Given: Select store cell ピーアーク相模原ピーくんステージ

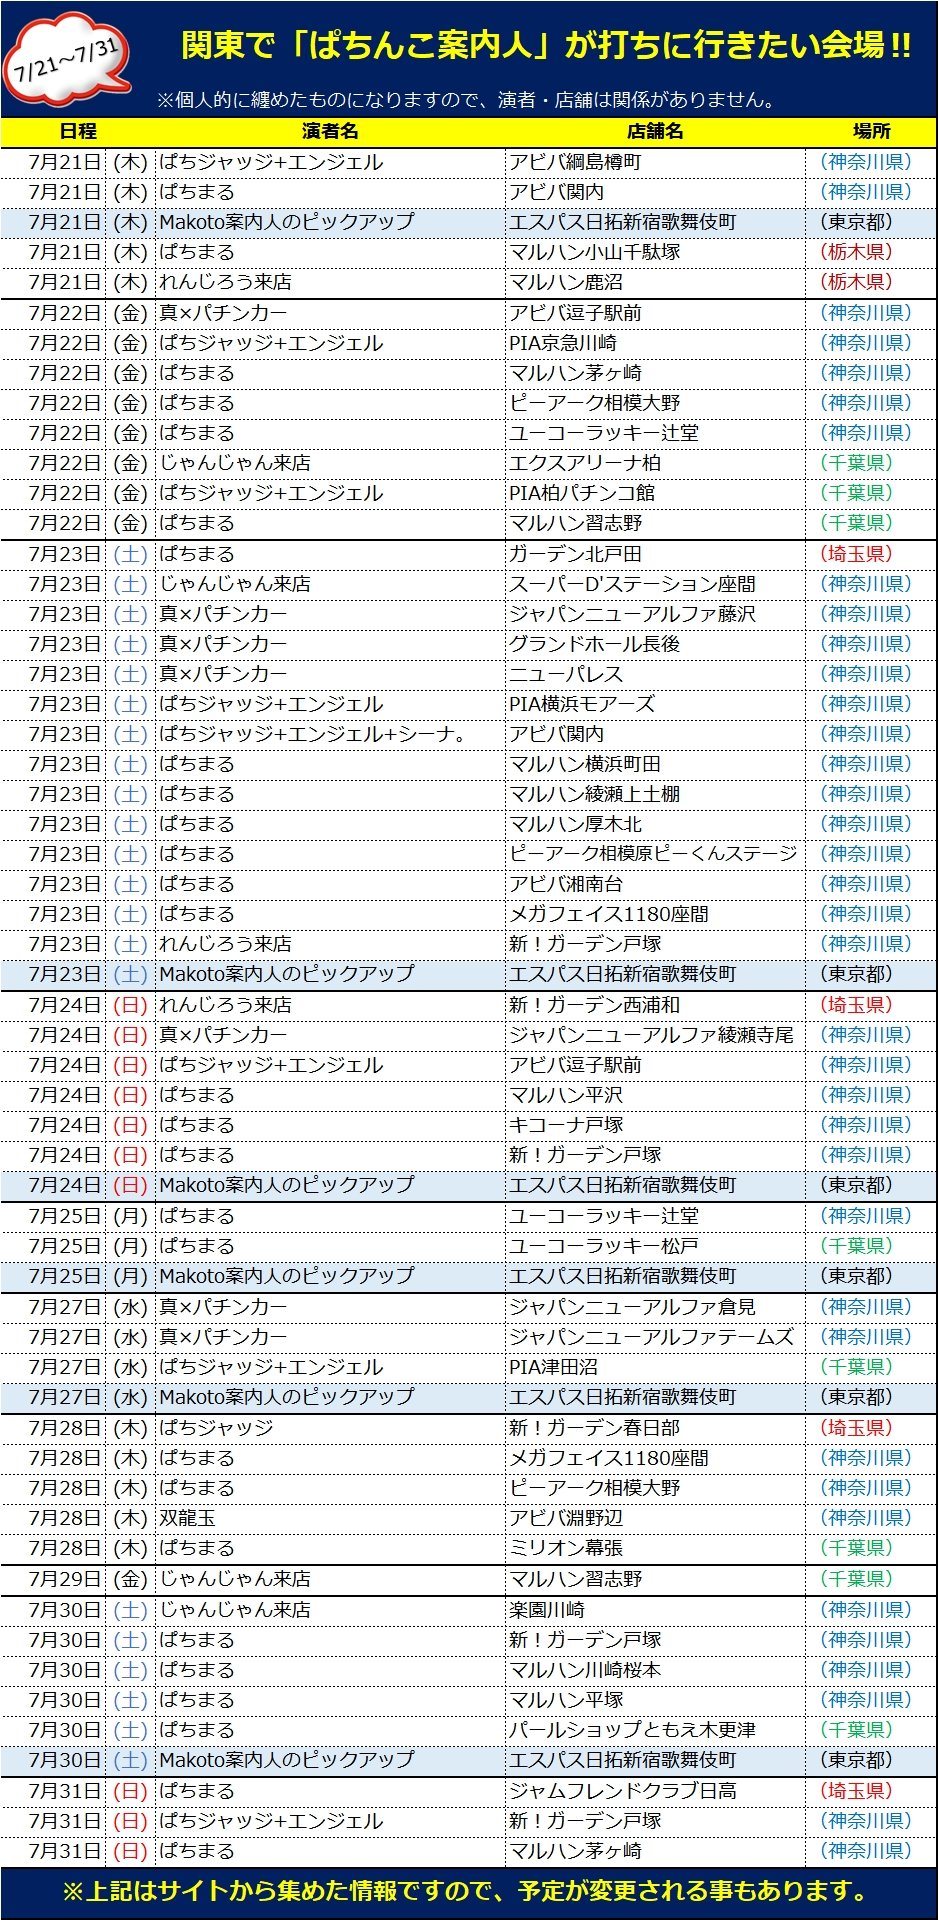Looking at the screenshot, I should [655, 854].
